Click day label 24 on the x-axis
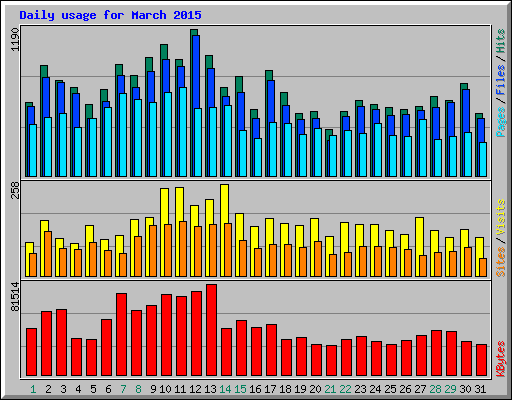Screen dimensions: 512x400 (375, 389)
